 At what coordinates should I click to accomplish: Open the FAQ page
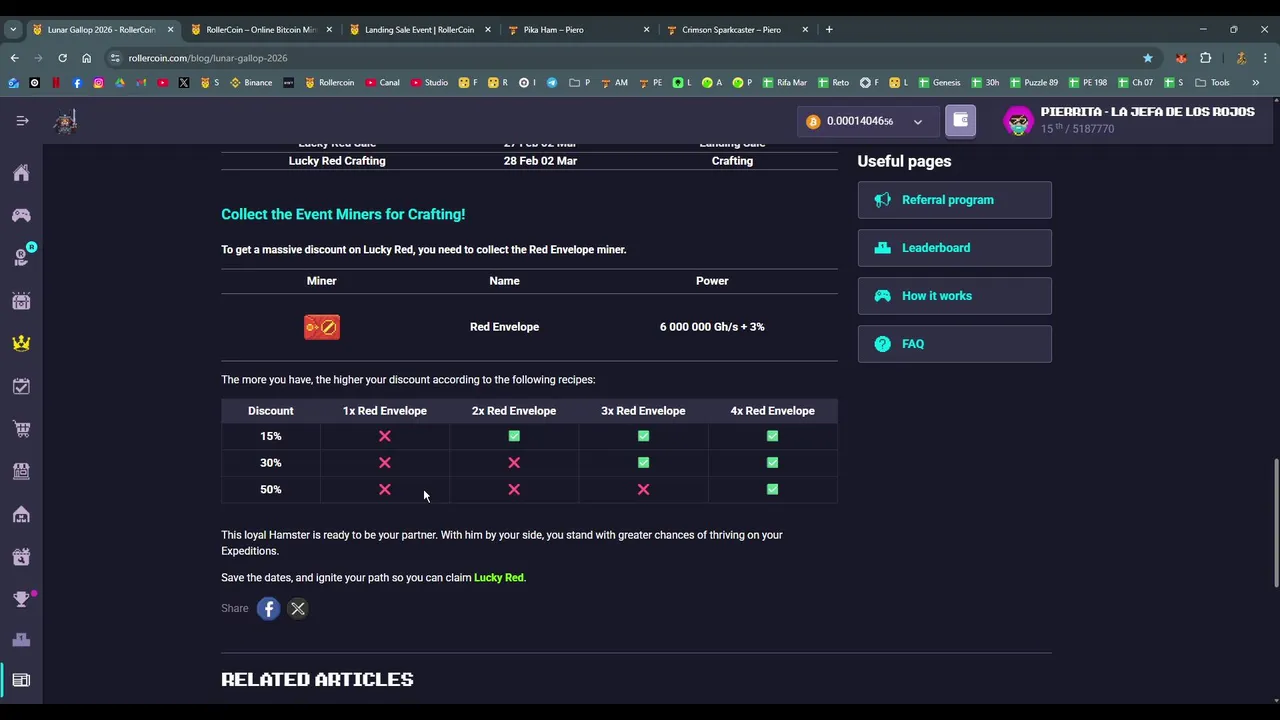(x=954, y=344)
